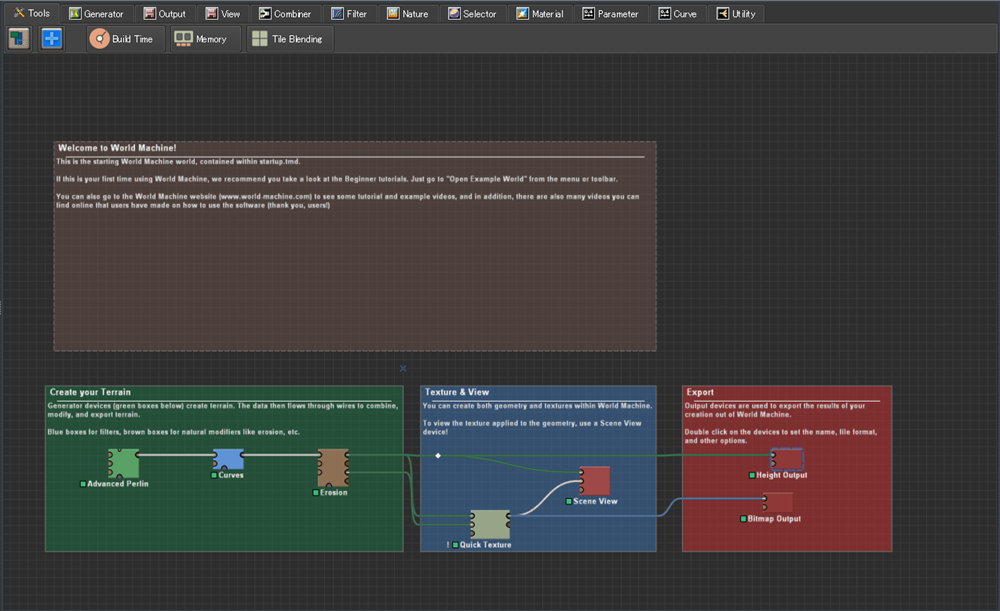Image resolution: width=1000 pixels, height=611 pixels.
Task: Click the Create your Terrain group title
Action: click(x=90, y=392)
